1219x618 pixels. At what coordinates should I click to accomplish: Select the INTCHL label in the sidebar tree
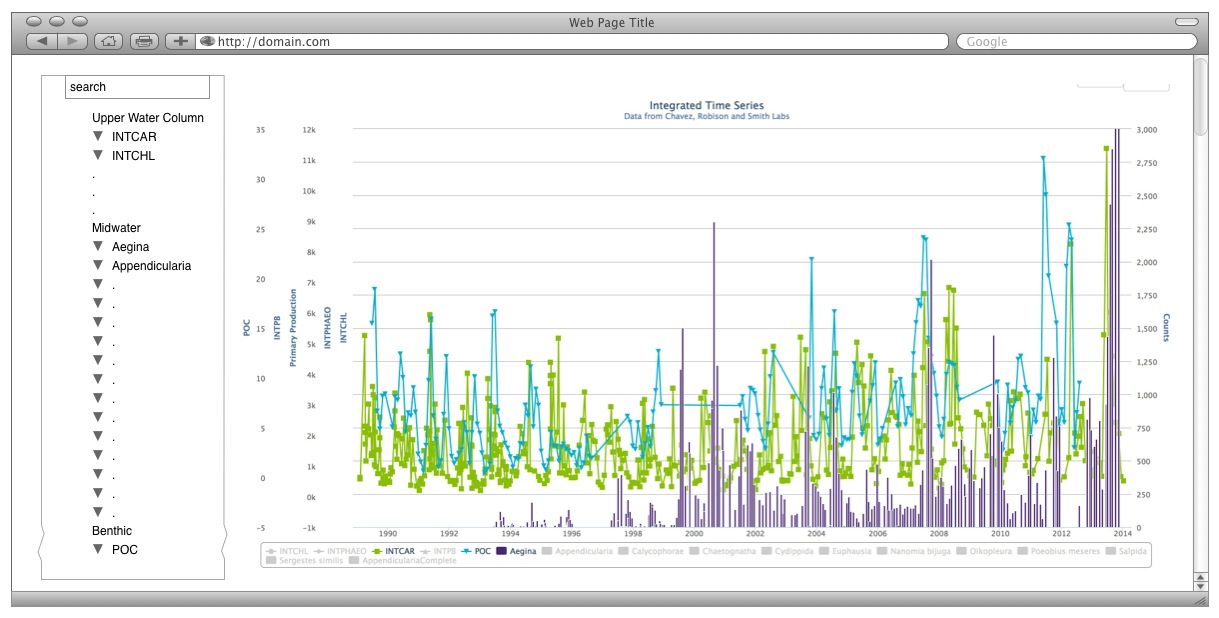click(133, 156)
